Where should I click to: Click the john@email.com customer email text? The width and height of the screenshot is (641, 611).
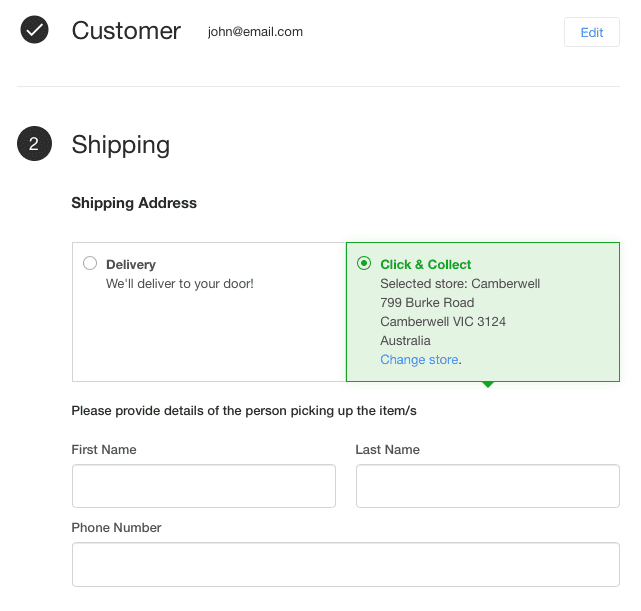[255, 32]
